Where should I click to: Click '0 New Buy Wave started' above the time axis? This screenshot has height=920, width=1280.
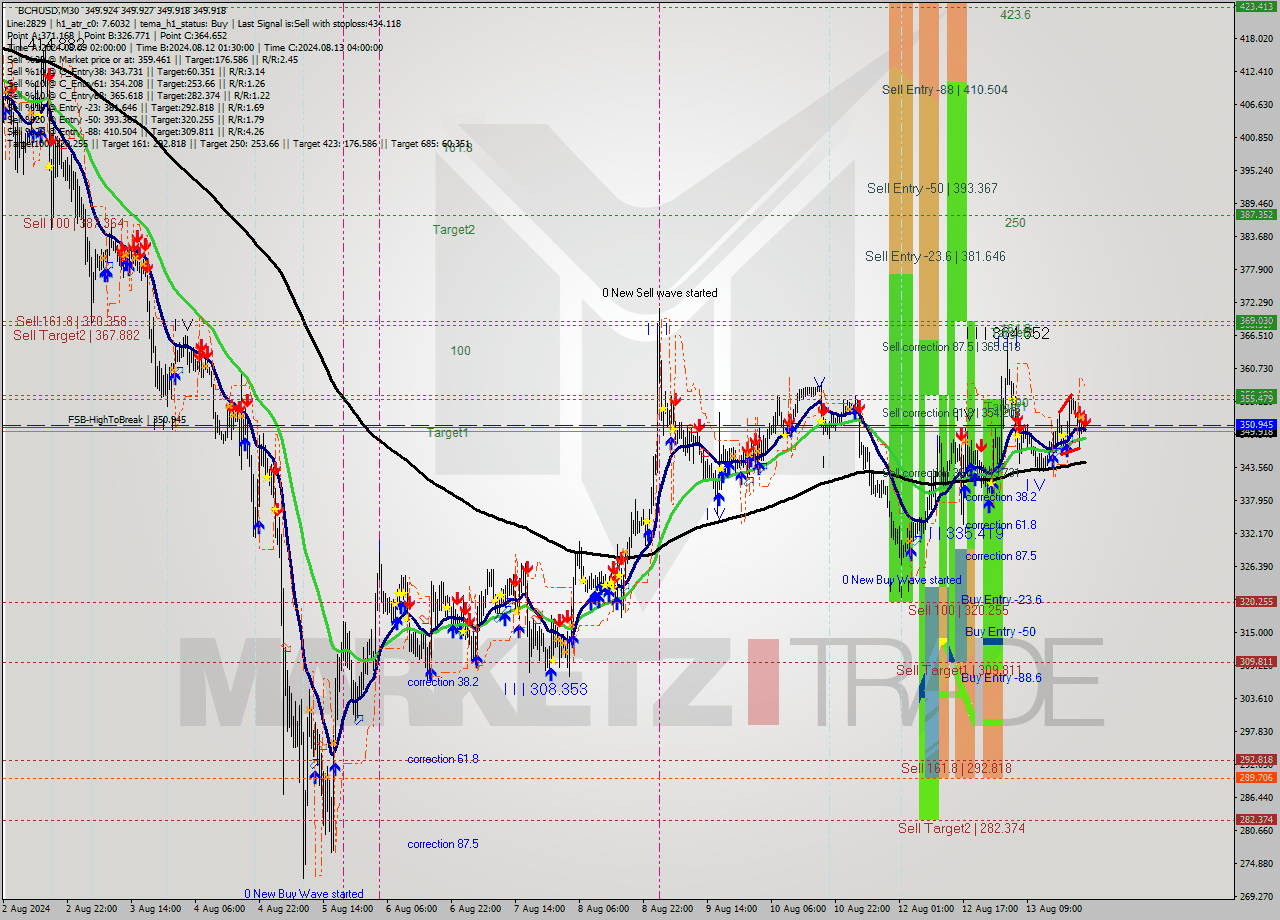coord(304,894)
